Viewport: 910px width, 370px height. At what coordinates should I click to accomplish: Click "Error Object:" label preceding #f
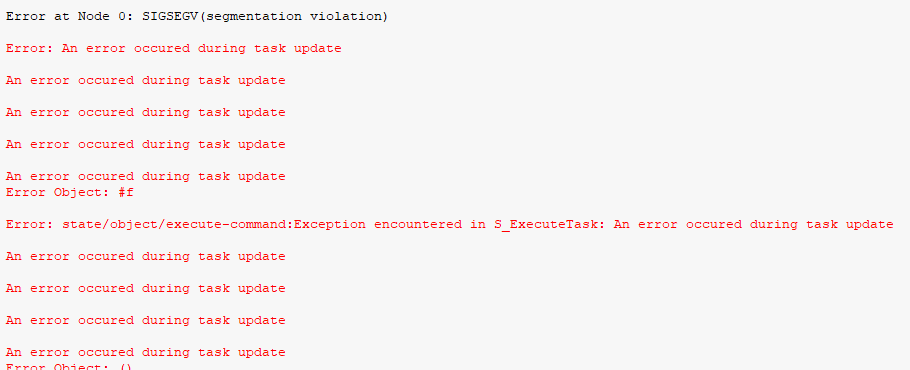point(57,192)
